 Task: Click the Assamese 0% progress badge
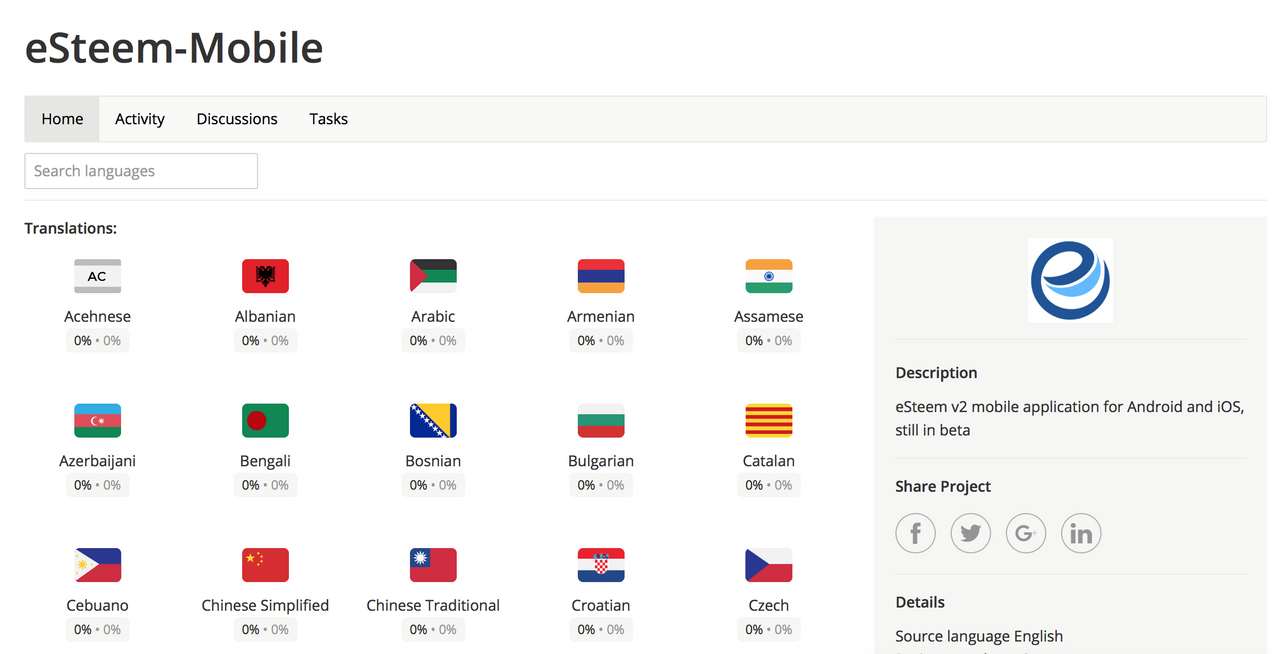click(x=769, y=341)
